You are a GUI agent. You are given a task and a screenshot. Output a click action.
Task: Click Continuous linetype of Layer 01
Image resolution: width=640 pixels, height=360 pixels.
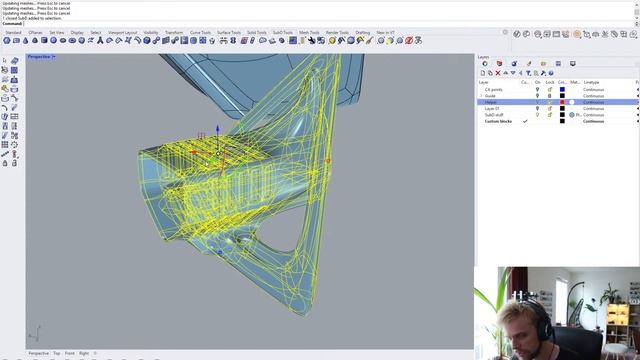593,109
